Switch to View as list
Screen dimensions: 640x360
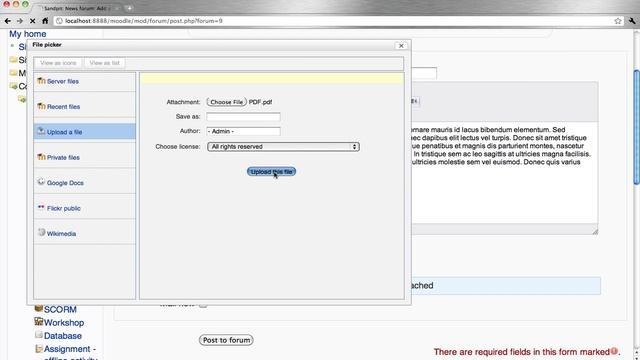(x=104, y=63)
